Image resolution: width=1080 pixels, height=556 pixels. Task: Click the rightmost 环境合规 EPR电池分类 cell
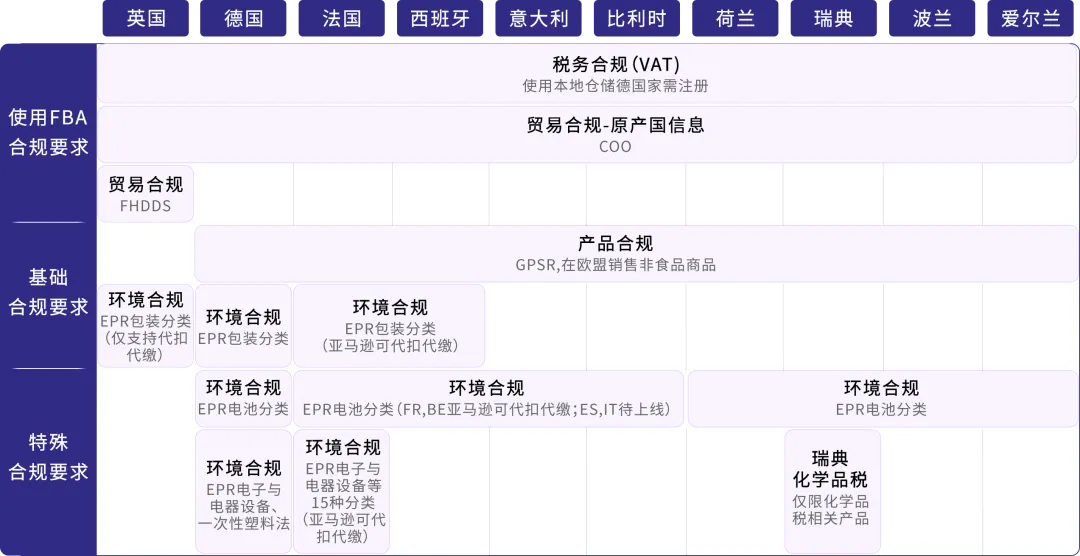click(x=883, y=398)
